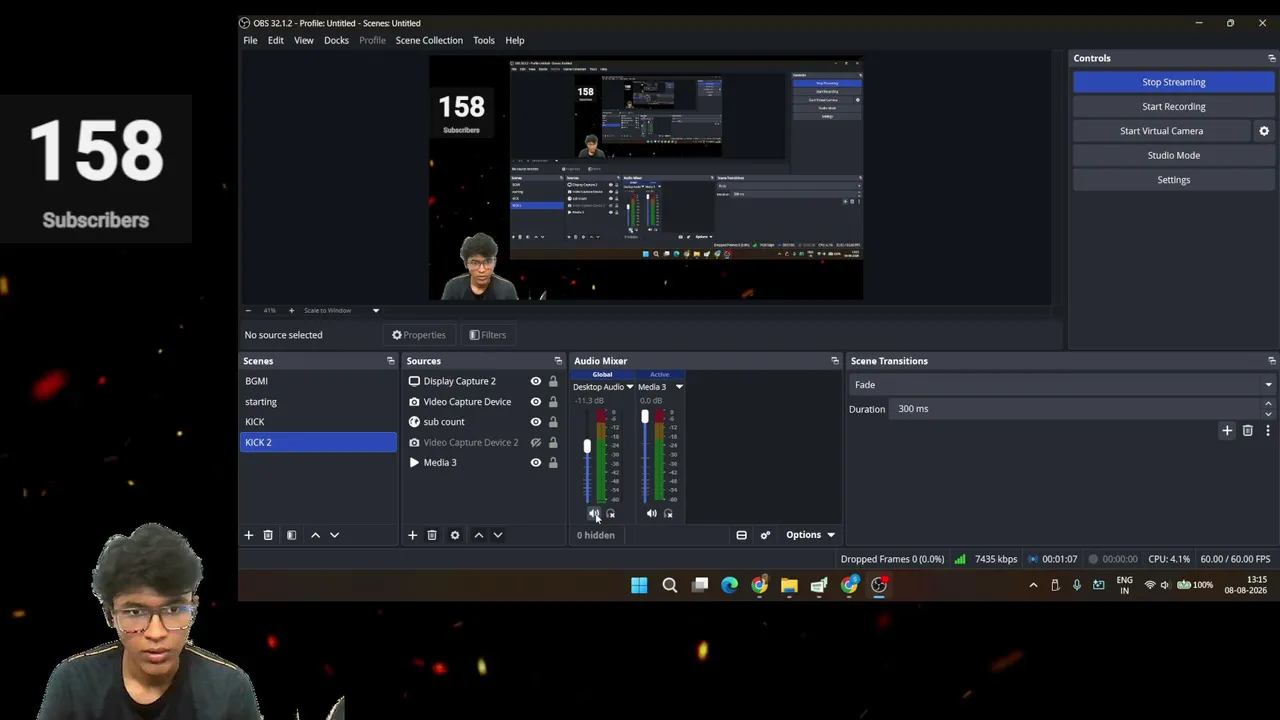The width and height of the screenshot is (1280, 720).
Task: Hide the Display Capture 2 source
Action: (536, 381)
